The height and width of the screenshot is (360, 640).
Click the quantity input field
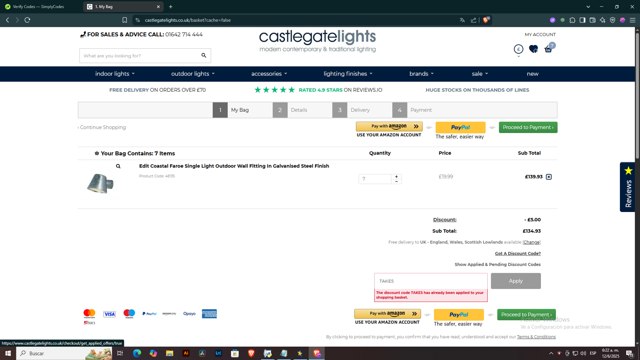(376, 179)
